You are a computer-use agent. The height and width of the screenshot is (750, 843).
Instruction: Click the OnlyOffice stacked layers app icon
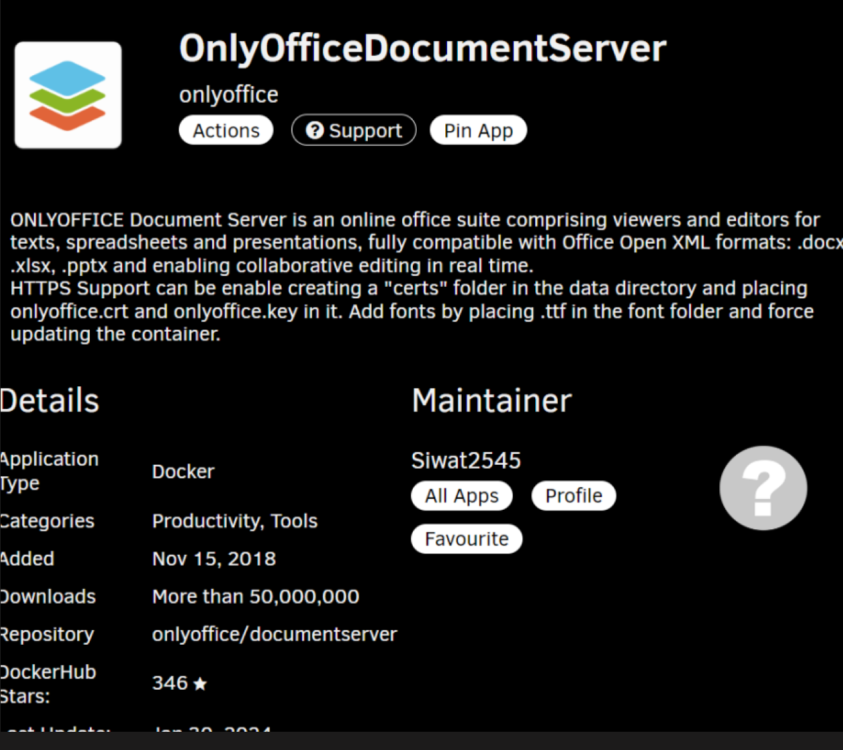tap(68, 95)
